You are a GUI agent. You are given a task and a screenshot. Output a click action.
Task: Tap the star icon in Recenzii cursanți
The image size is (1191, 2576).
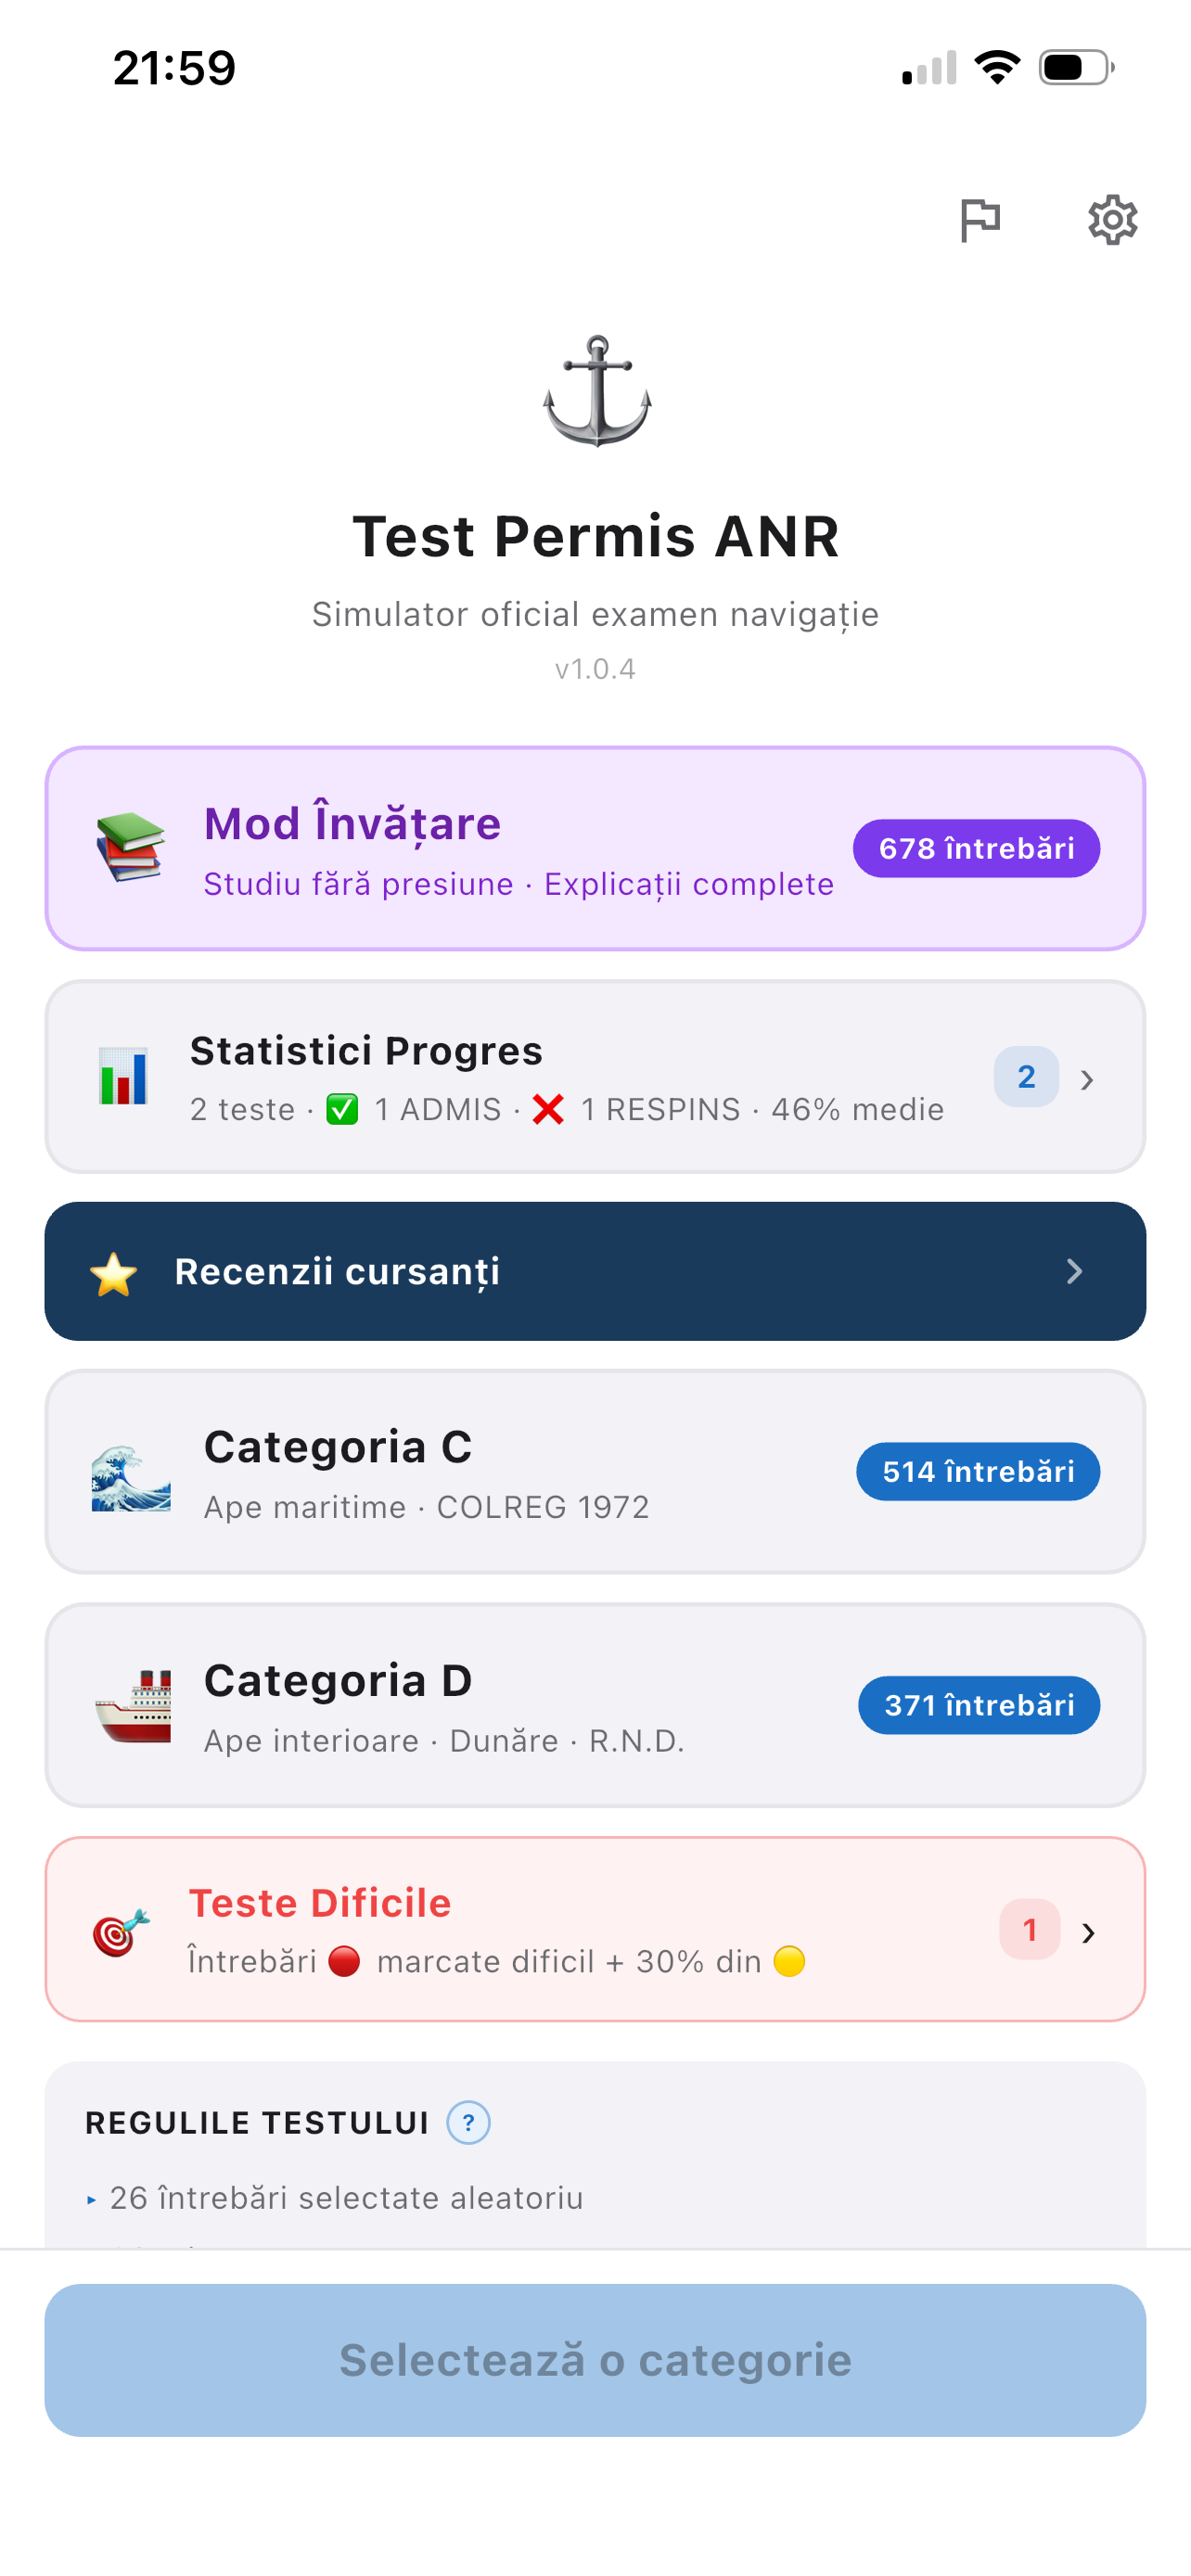pos(113,1273)
